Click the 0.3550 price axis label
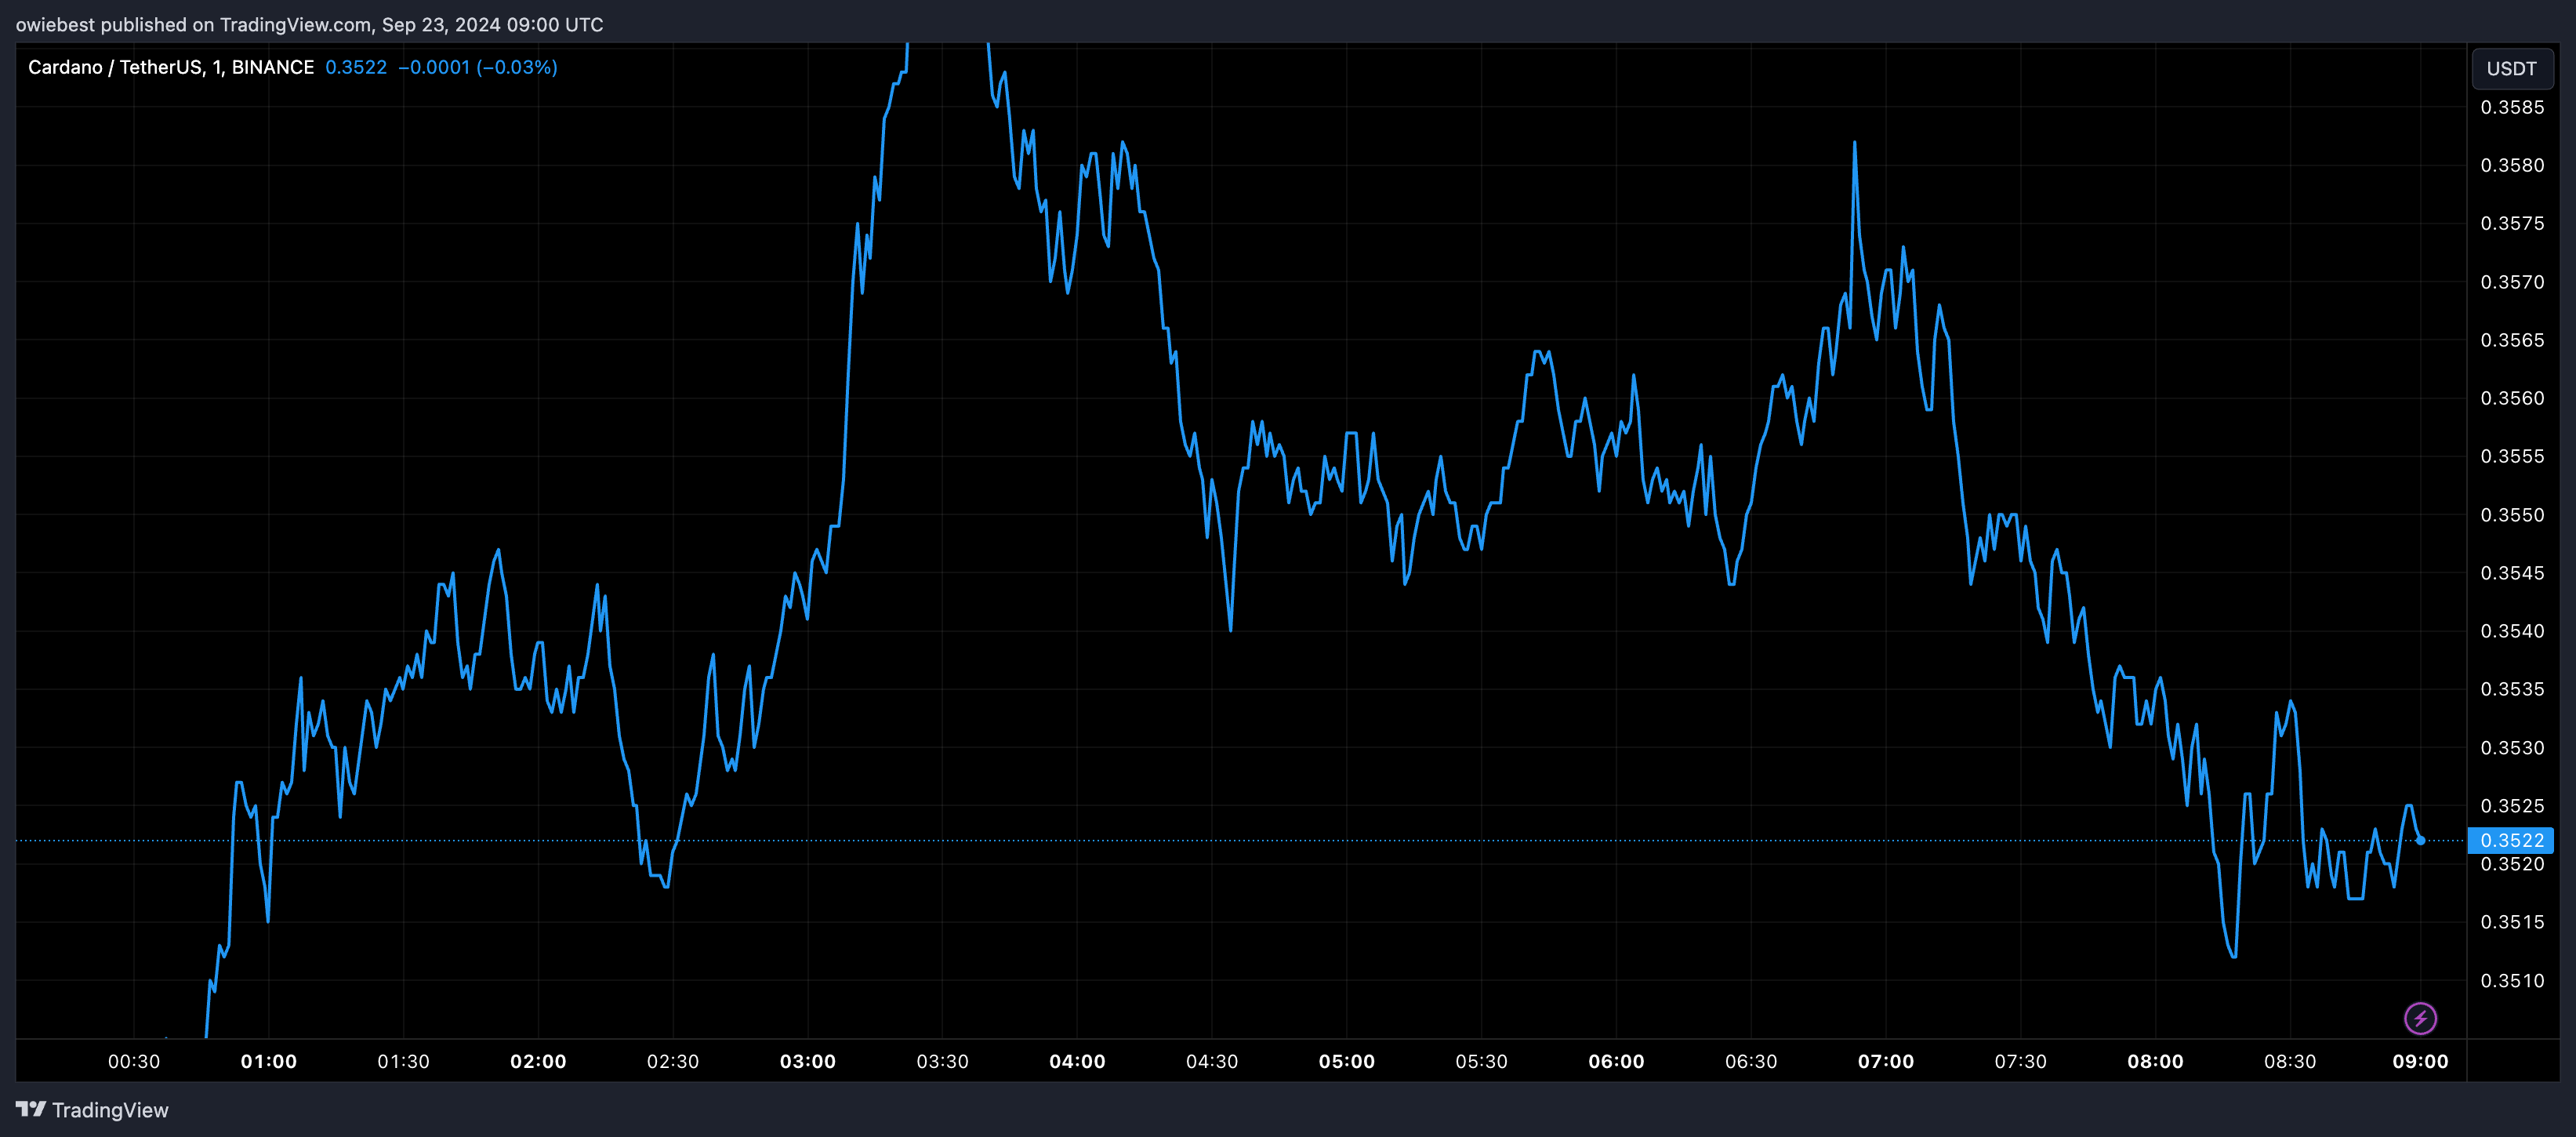 (x=2512, y=515)
